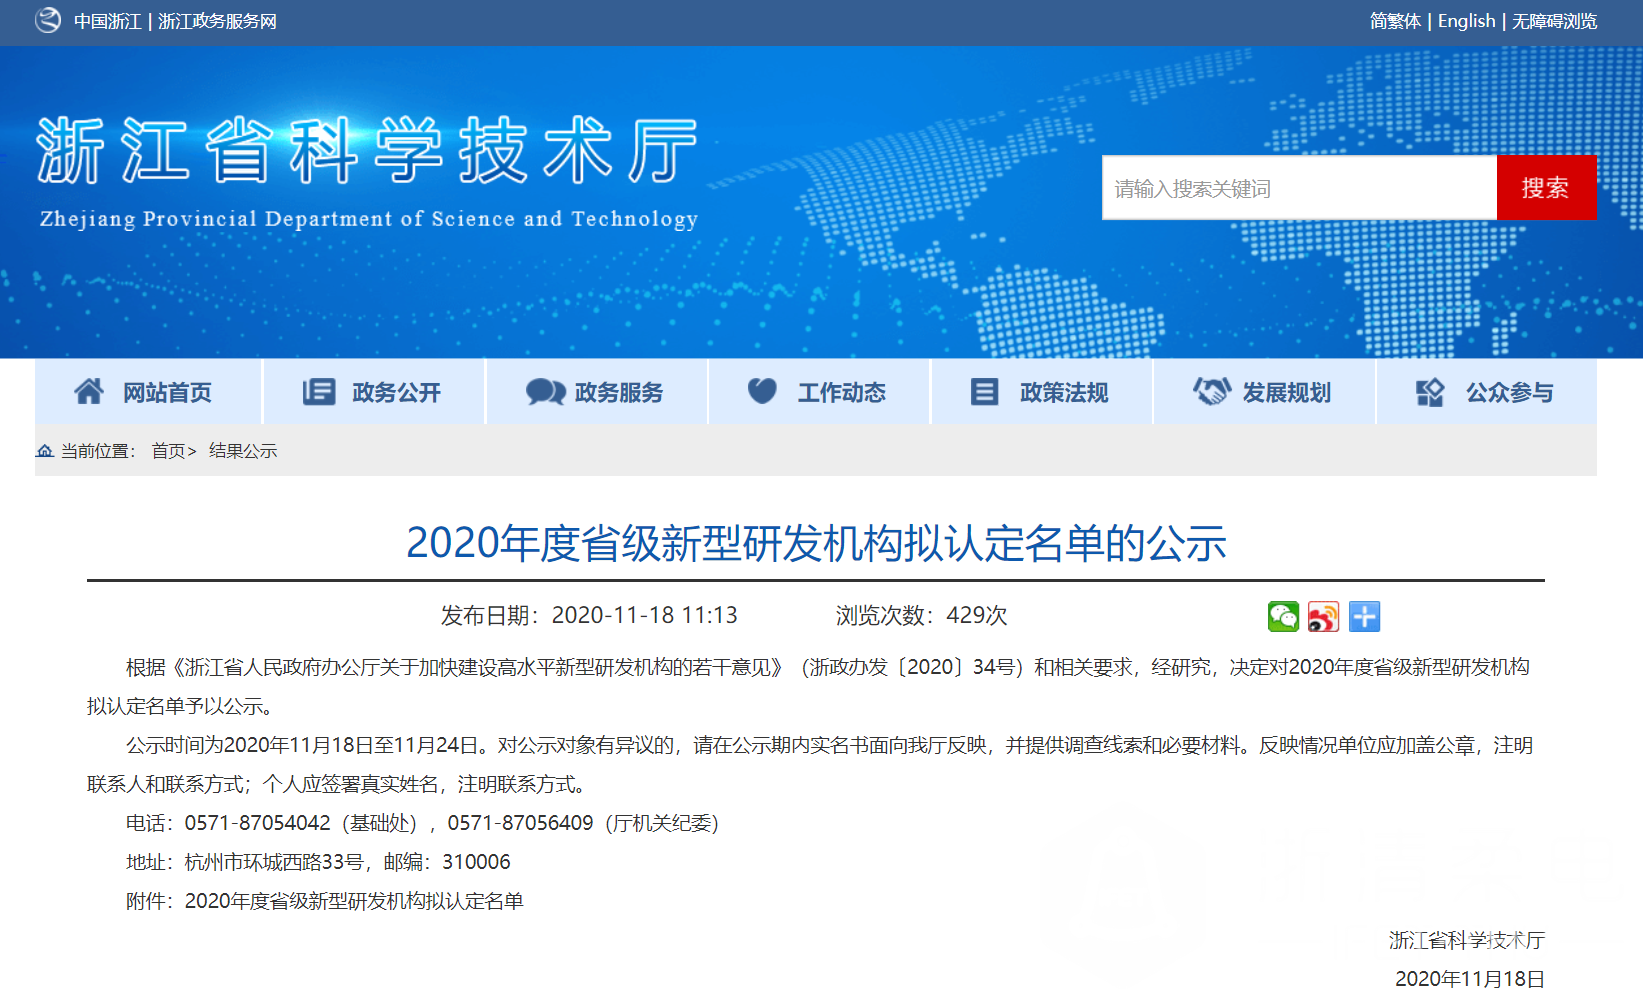Image resolution: width=1643 pixels, height=1000 pixels.
Task: Open 无障碍浏览 accessibility mode
Action: [x=1554, y=21]
